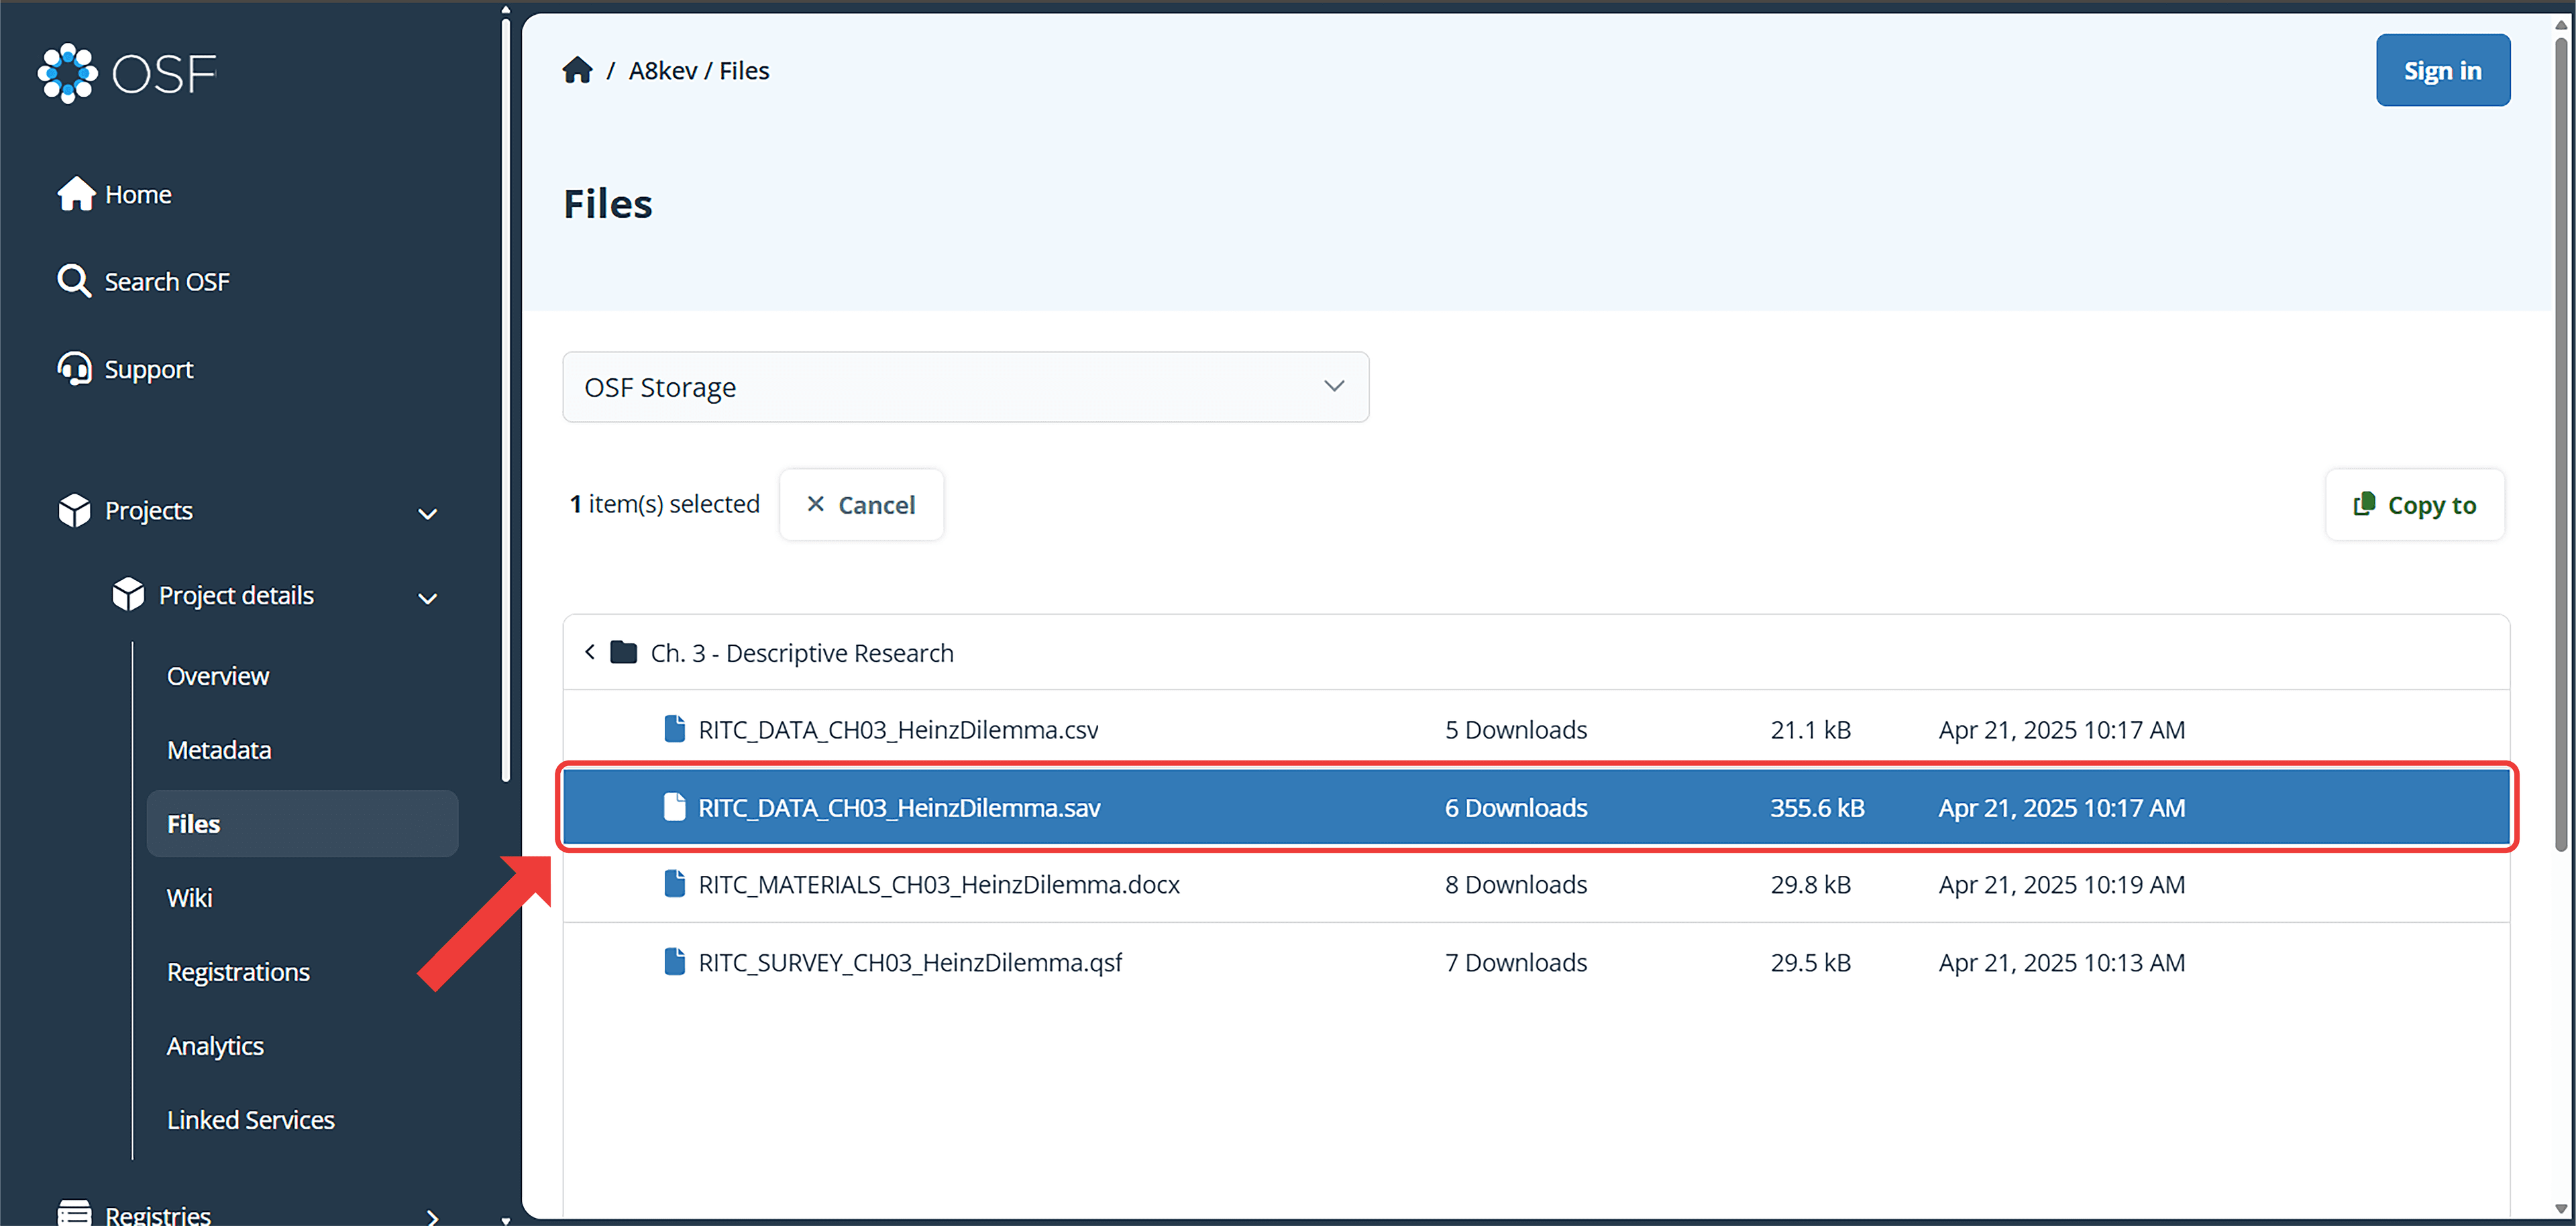Click the Home house icon in sidebar
This screenshot has height=1226, width=2576.
tap(76, 194)
